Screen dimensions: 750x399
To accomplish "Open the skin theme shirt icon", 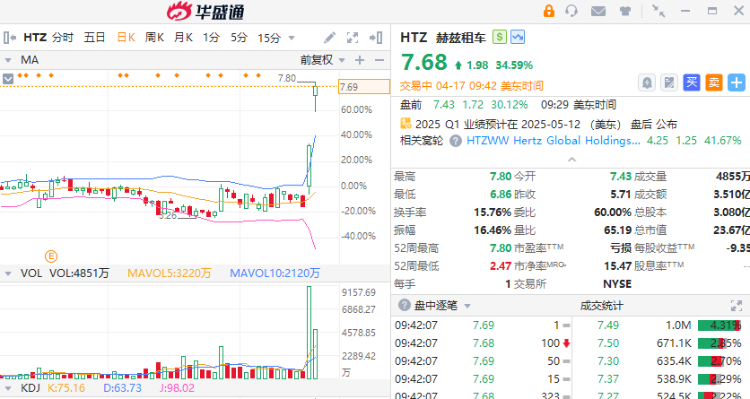I will pyautogui.click(x=625, y=11).
